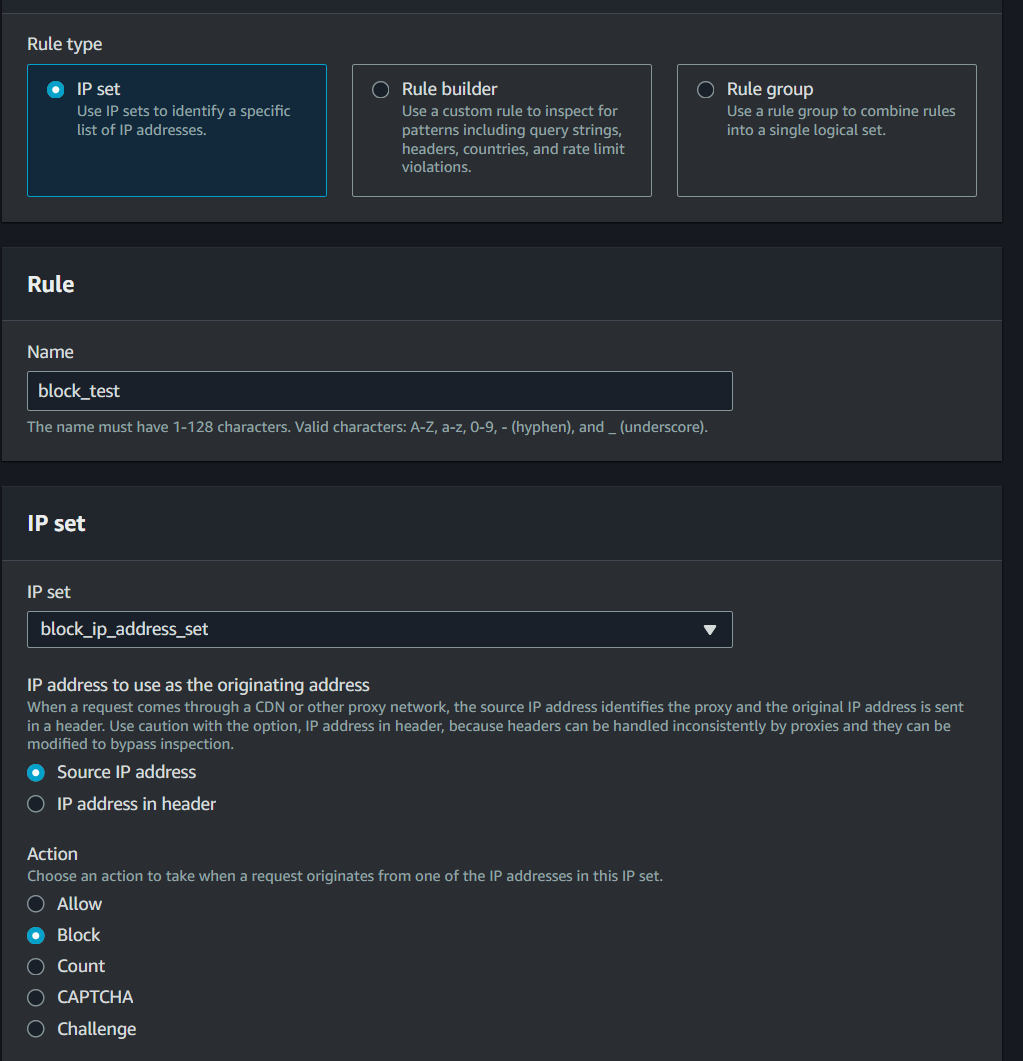This screenshot has width=1023, height=1061.
Task: Select the Challenge action
Action: pyautogui.click(x=35, y=1028)
